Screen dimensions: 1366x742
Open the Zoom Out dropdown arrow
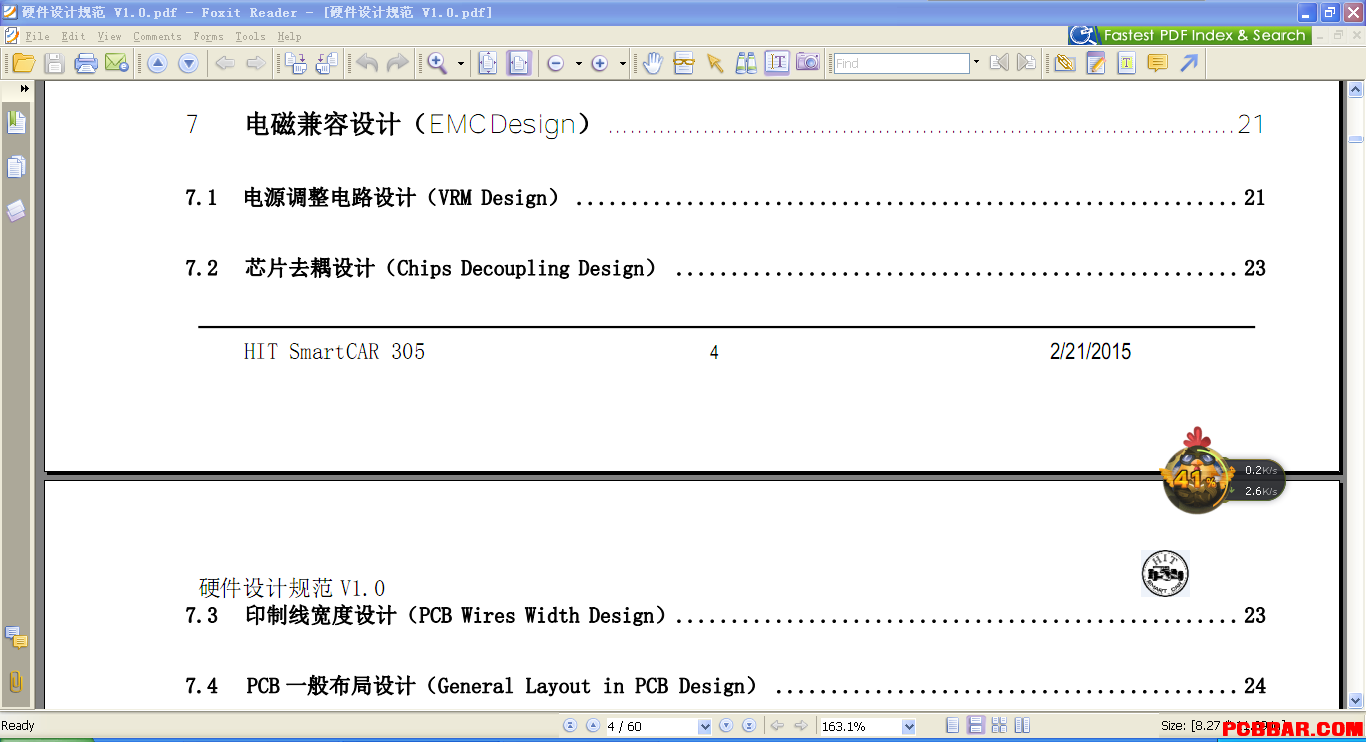(x=578, y=63)
